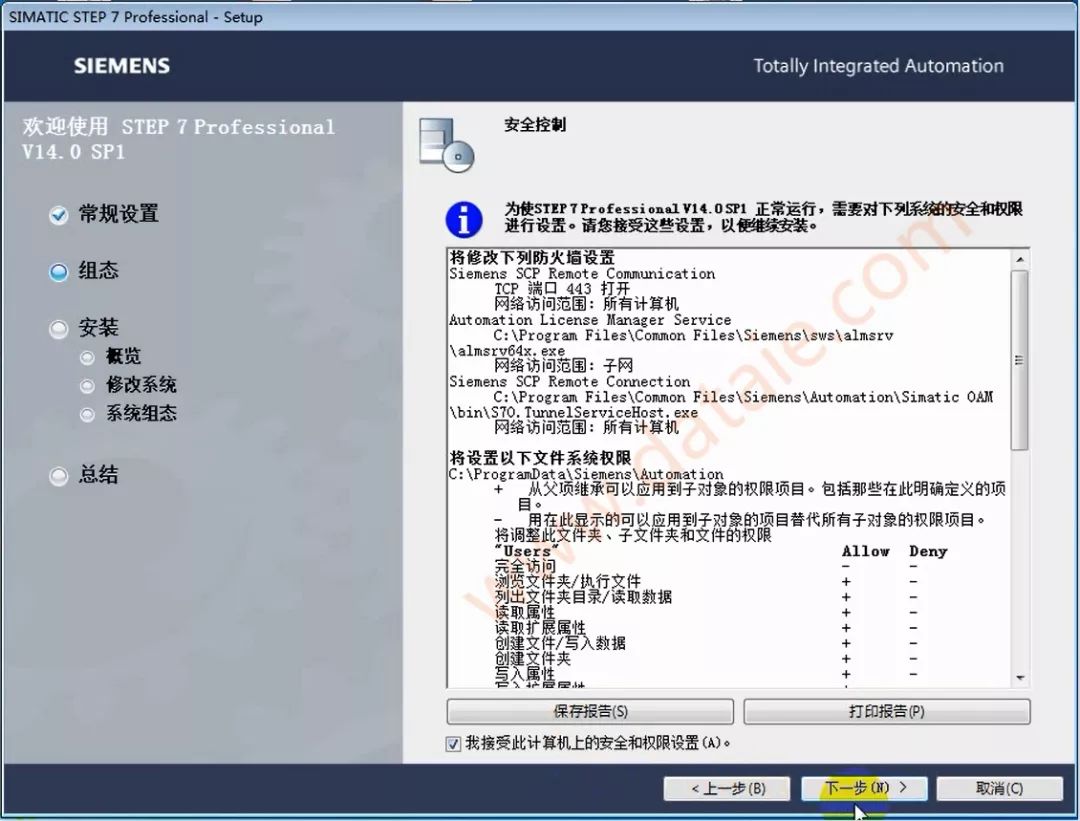
Task: Click the C:\ProgramData\Siemens\Automation path
Action: tap(586, 475)
